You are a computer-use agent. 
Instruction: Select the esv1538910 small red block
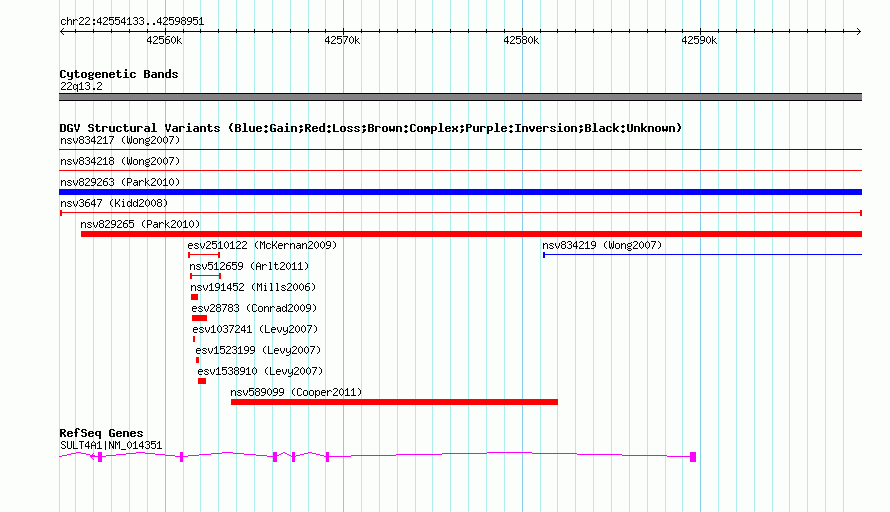tap(202, 381)
